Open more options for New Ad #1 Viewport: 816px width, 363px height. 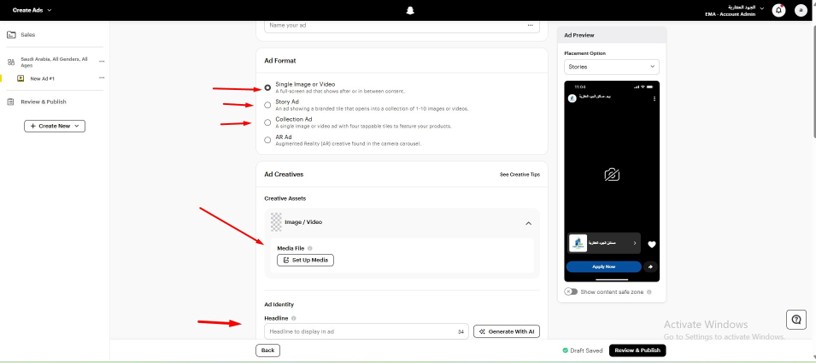point(101,78)
